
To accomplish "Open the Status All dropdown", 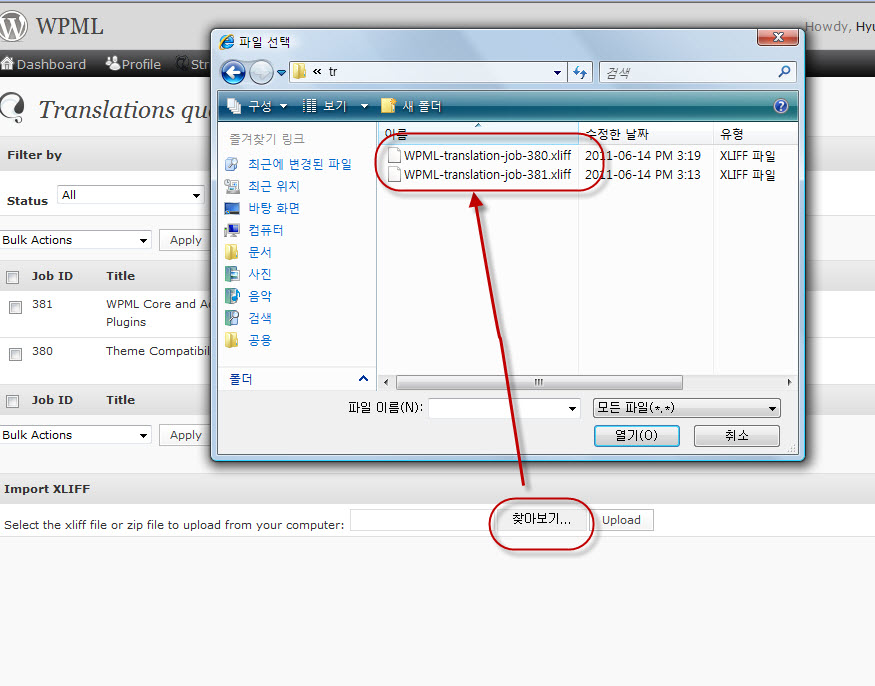I will (131, 195).
